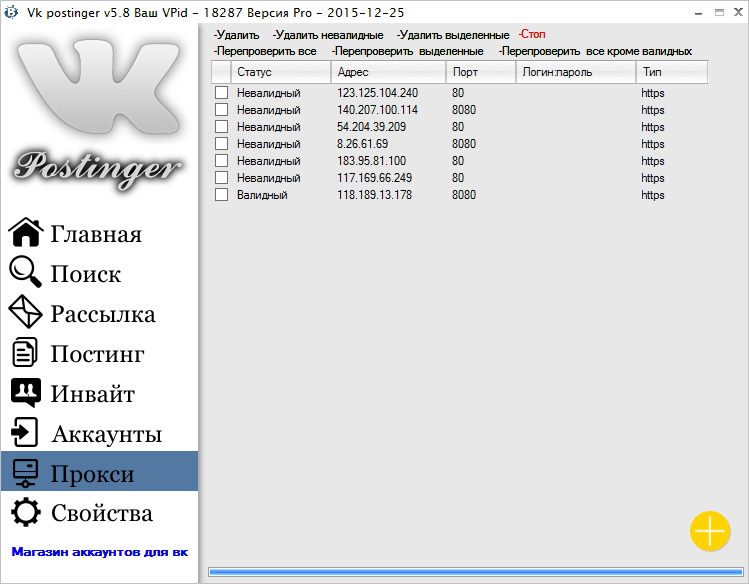Tick checkbox for proxy 123.125.104.240
Screen dimensions: 749x584
point(221,93)
